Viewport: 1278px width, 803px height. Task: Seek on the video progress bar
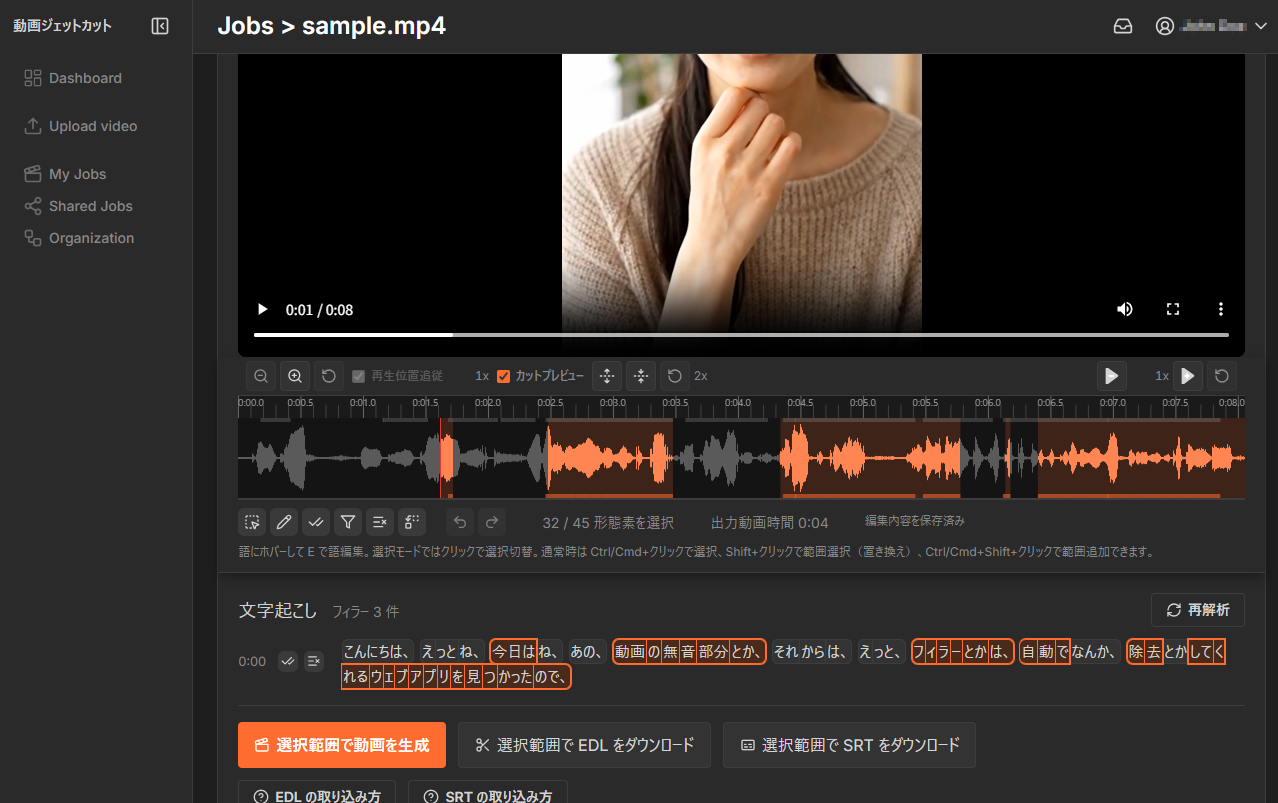click(741, 335)
